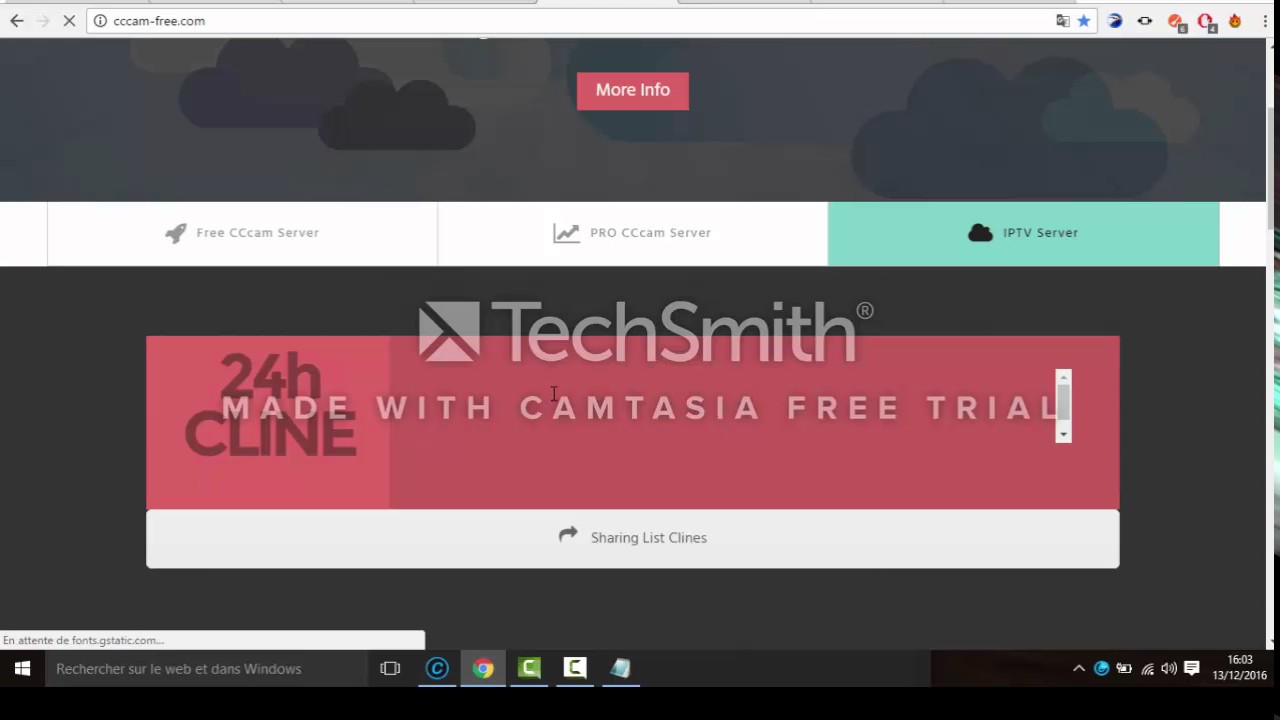
Task: Open the notepad-style taskbar icon
Action: [x=621, y=668]
